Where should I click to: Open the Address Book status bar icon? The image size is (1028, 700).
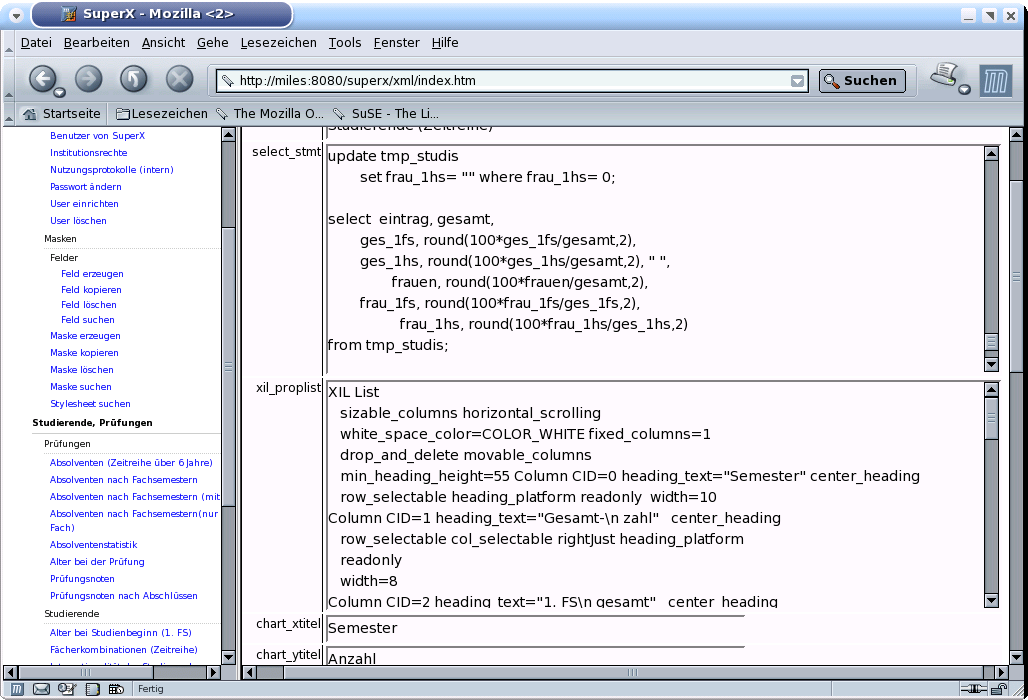coord(92,689)
